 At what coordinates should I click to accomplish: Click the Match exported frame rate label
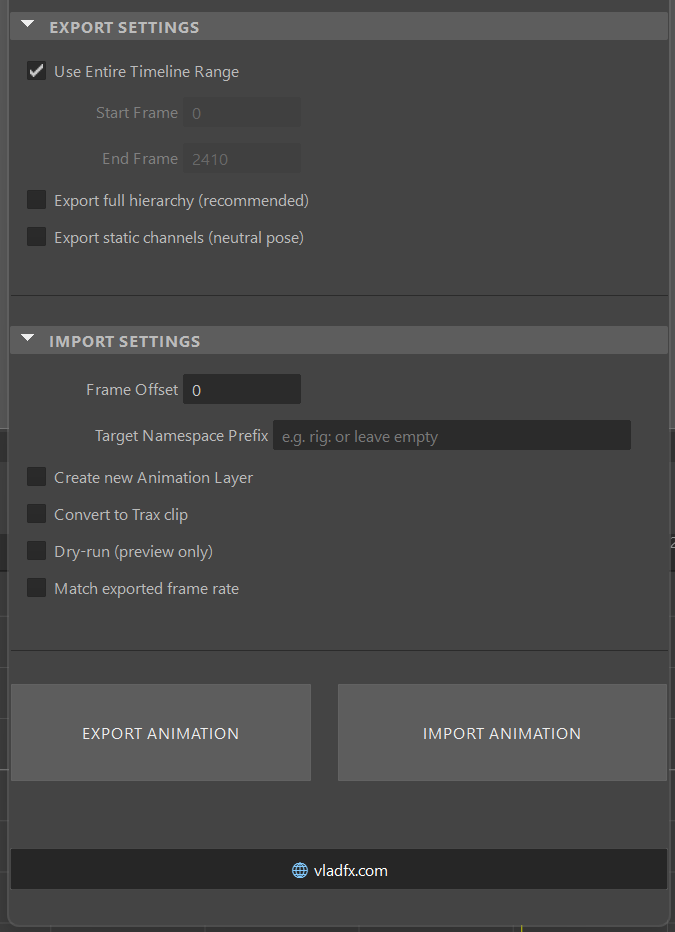pos(147,588)
